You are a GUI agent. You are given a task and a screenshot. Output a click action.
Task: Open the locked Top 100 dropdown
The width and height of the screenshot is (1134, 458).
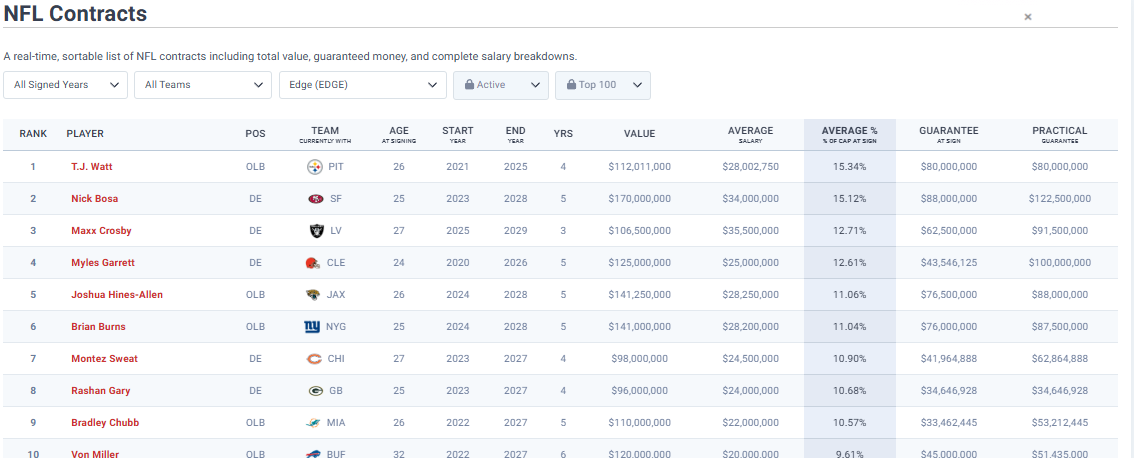click(x=603, y=85)
